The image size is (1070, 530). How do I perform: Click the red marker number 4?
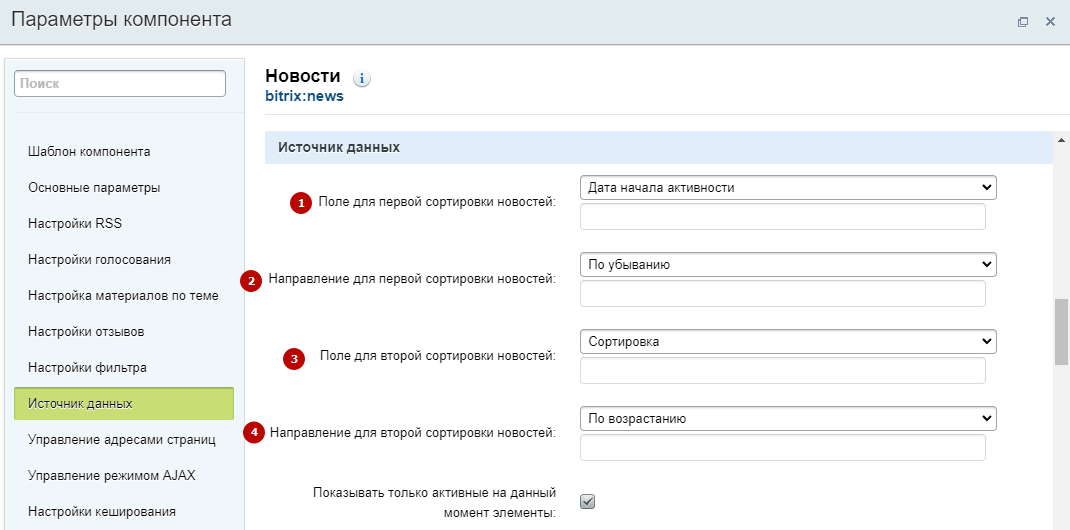(x=254, y=432)
